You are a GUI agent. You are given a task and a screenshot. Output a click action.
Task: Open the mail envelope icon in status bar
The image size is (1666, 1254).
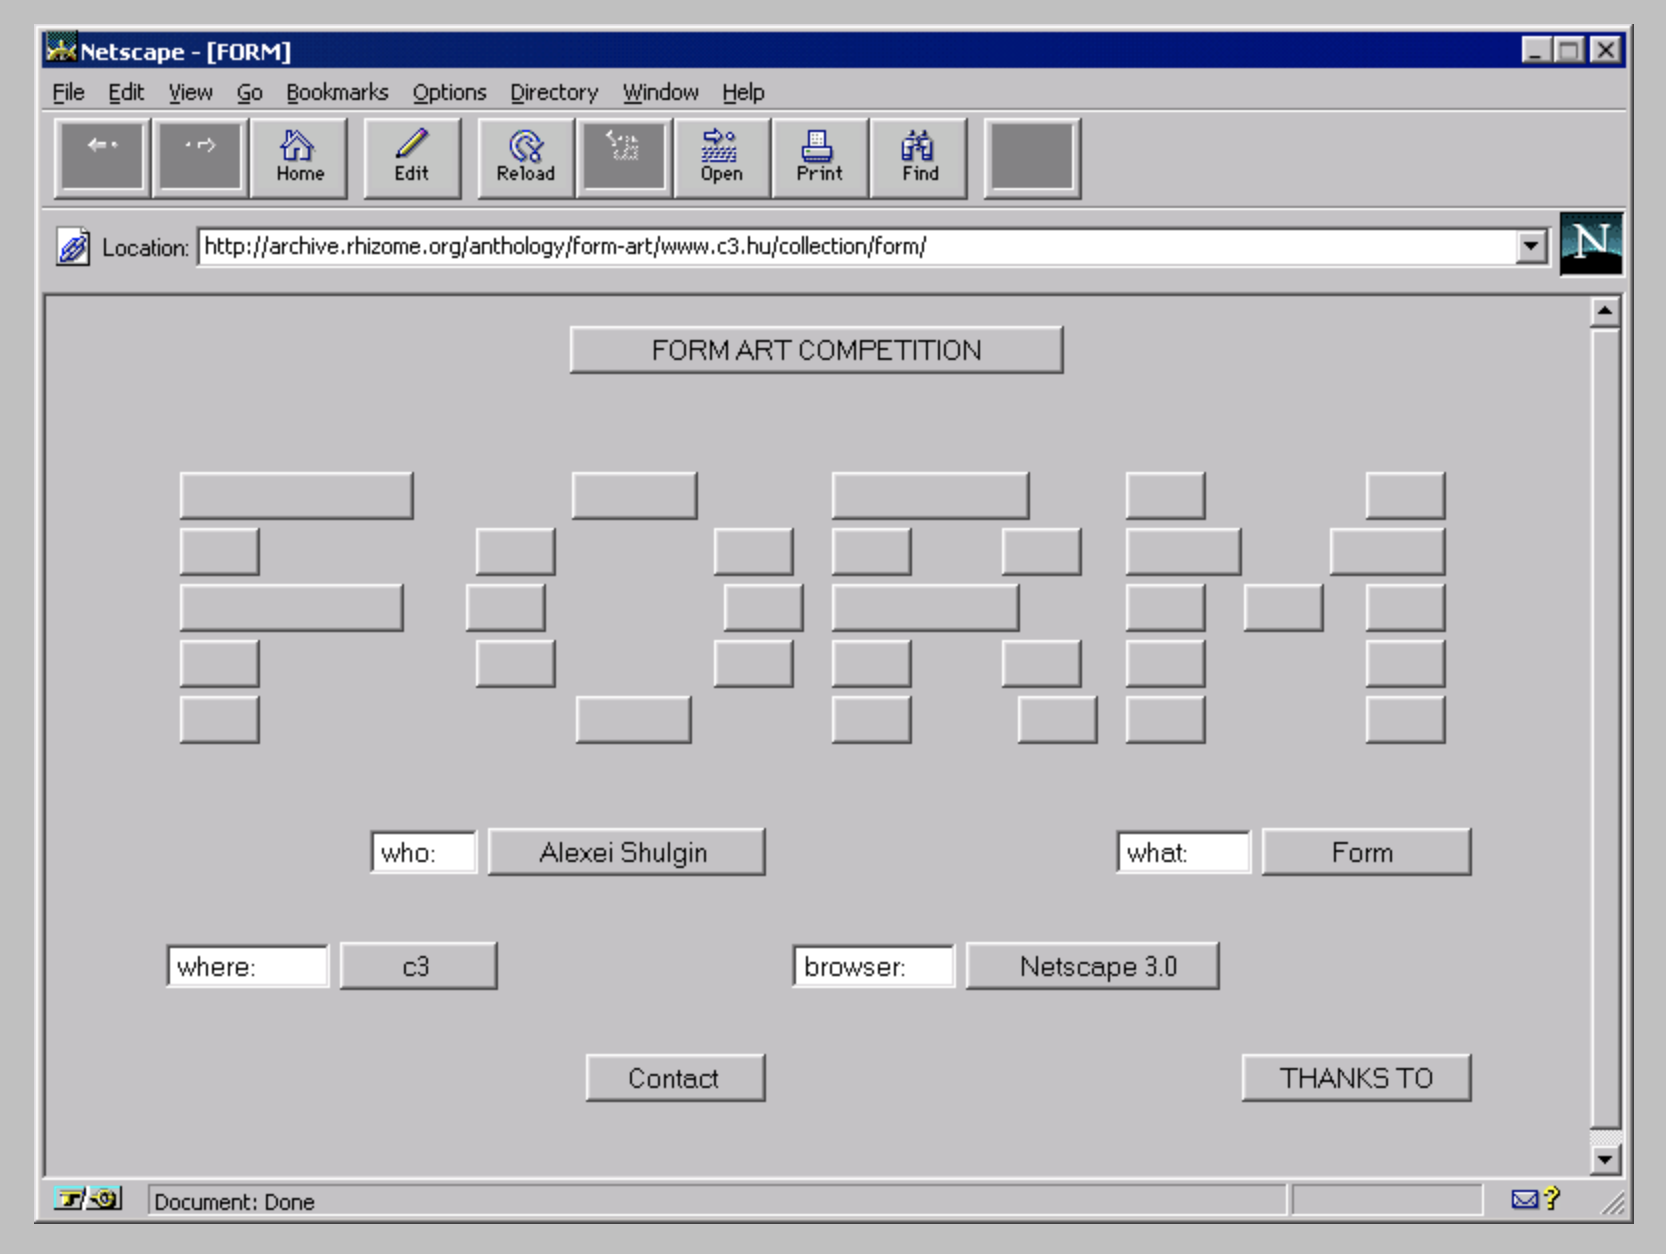point(1524,1199)
